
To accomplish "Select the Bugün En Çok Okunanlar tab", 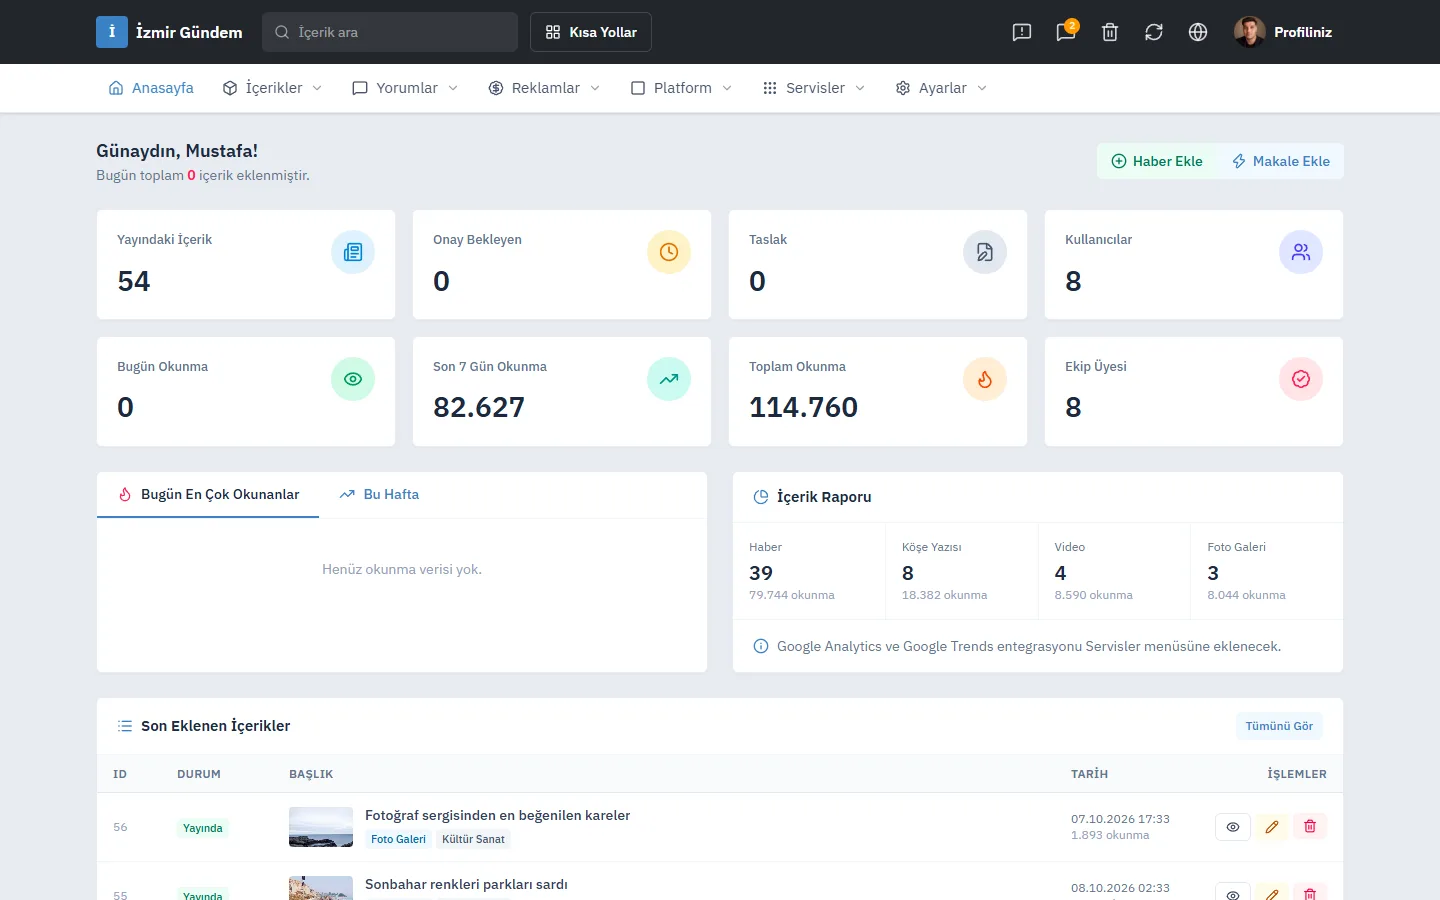I will pos(208,494).
